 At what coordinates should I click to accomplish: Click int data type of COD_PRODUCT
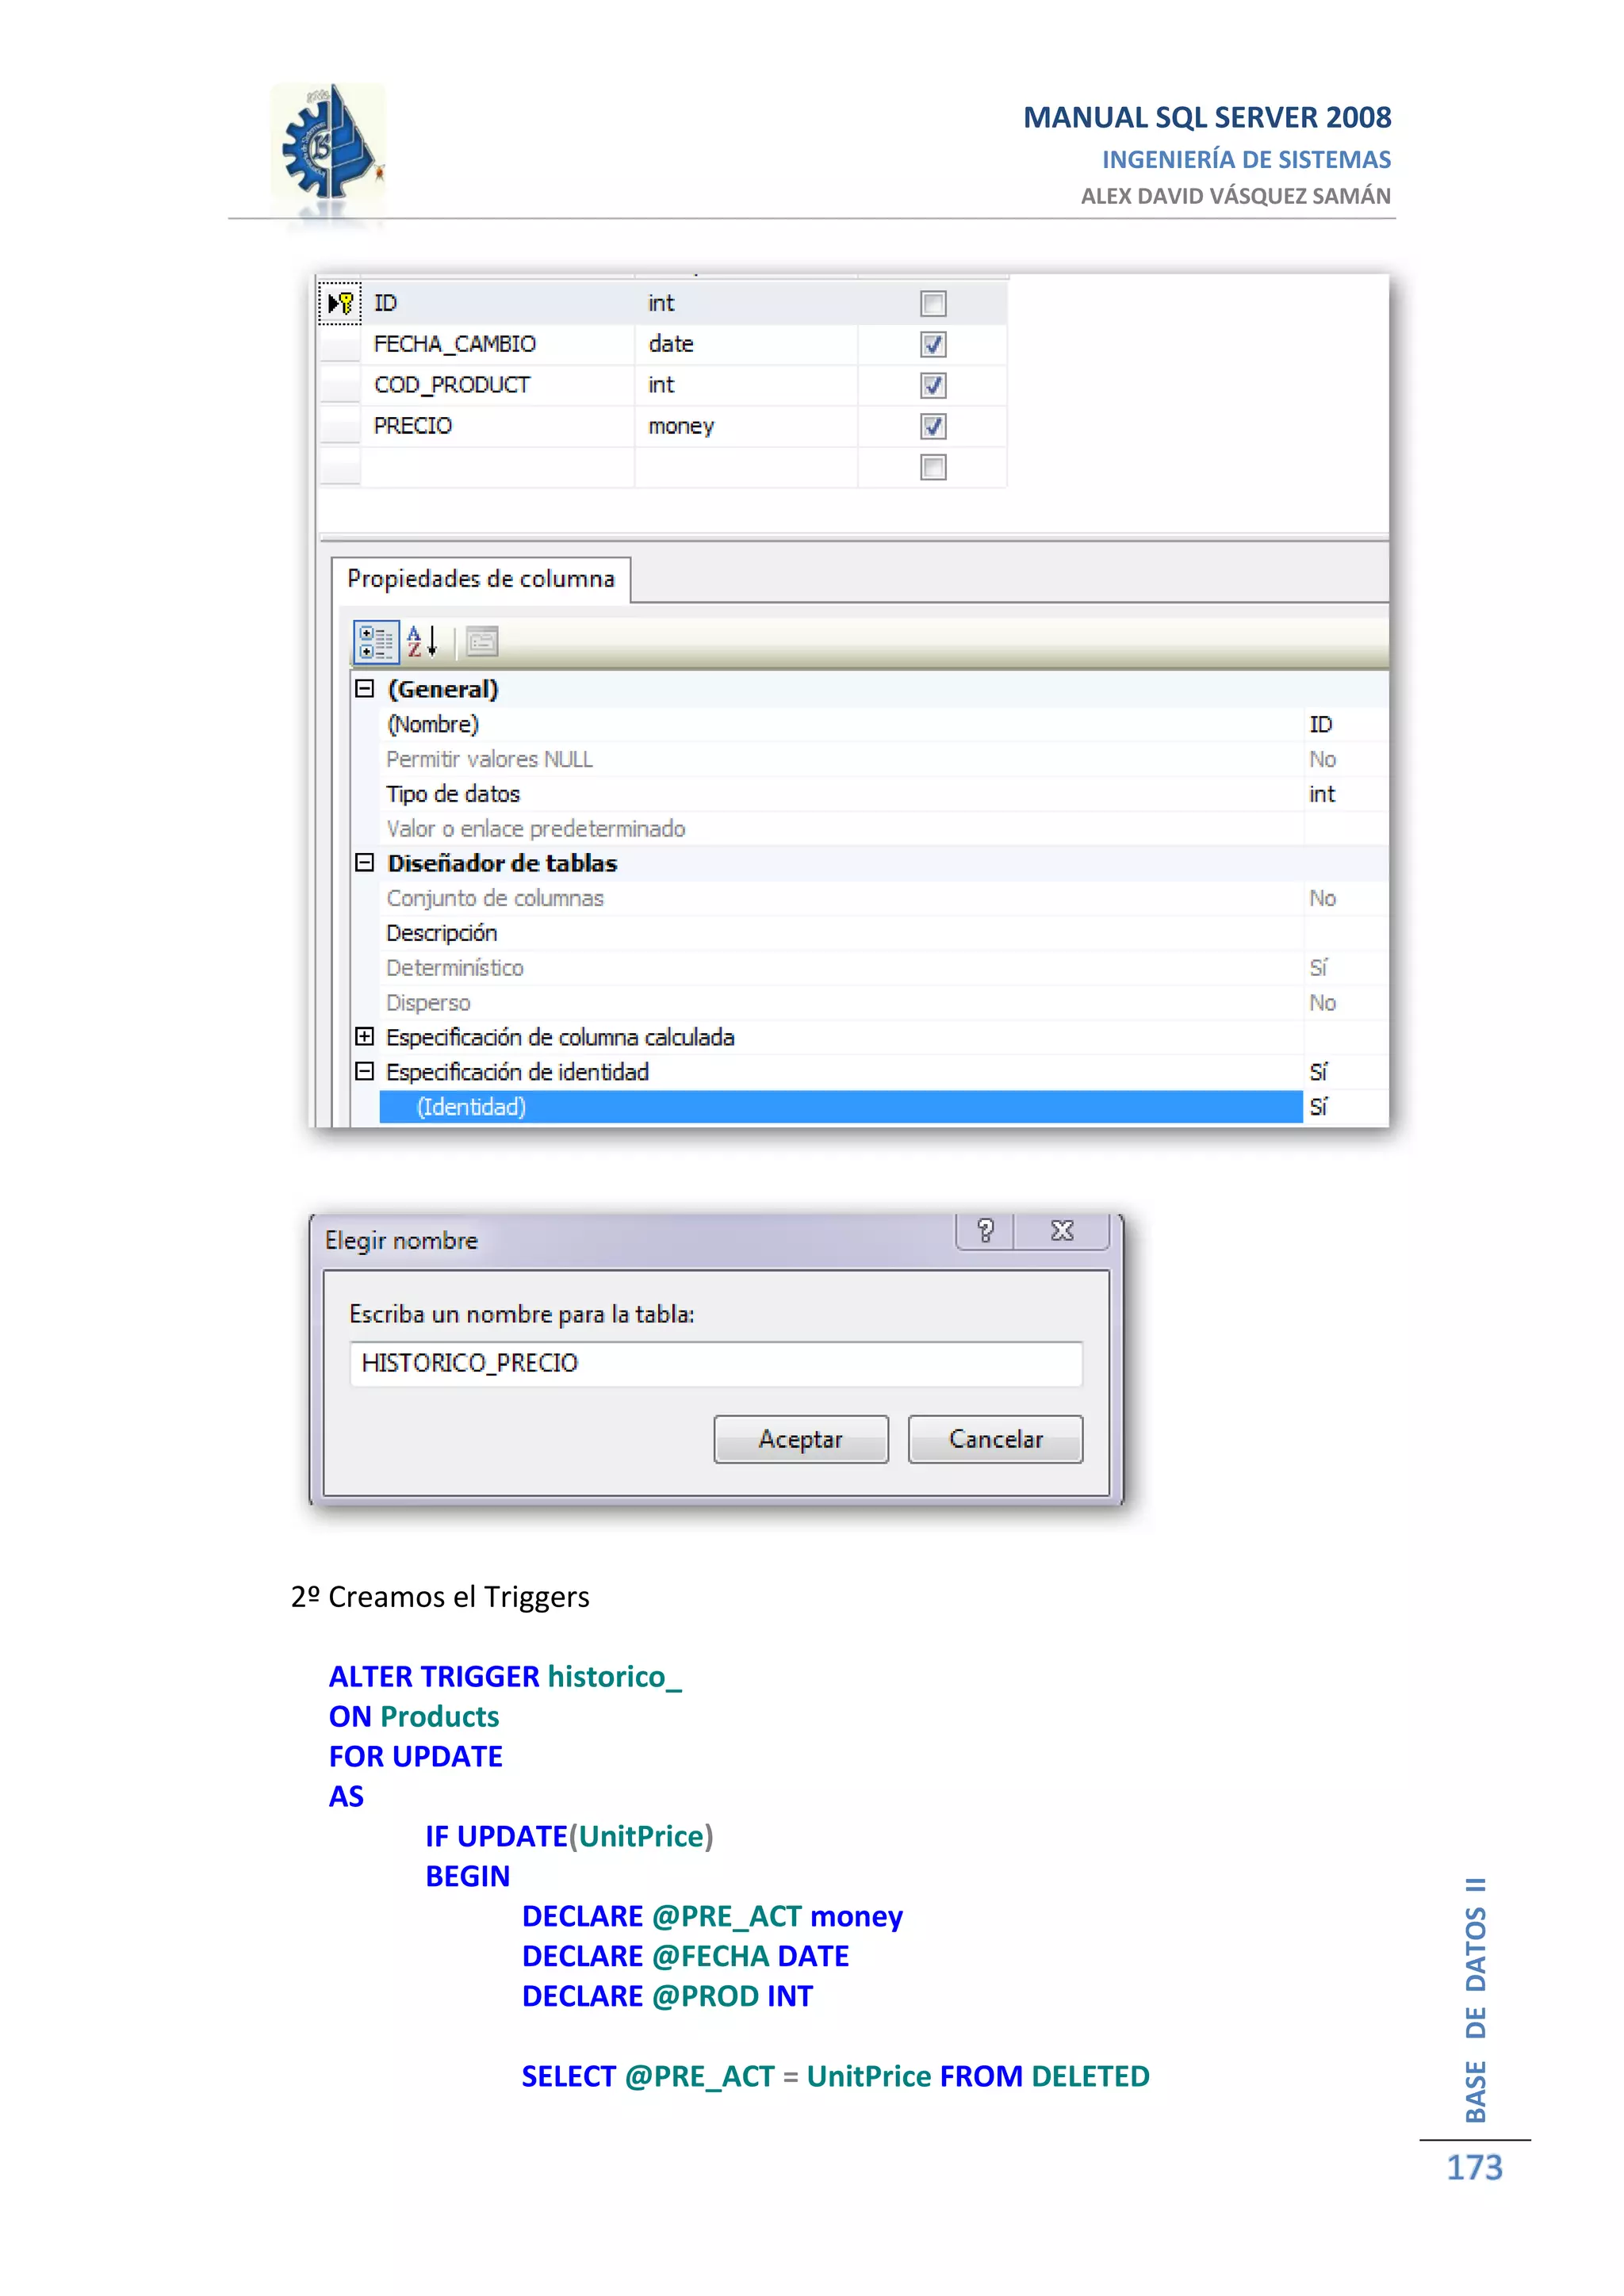click(x=746, y=385)
